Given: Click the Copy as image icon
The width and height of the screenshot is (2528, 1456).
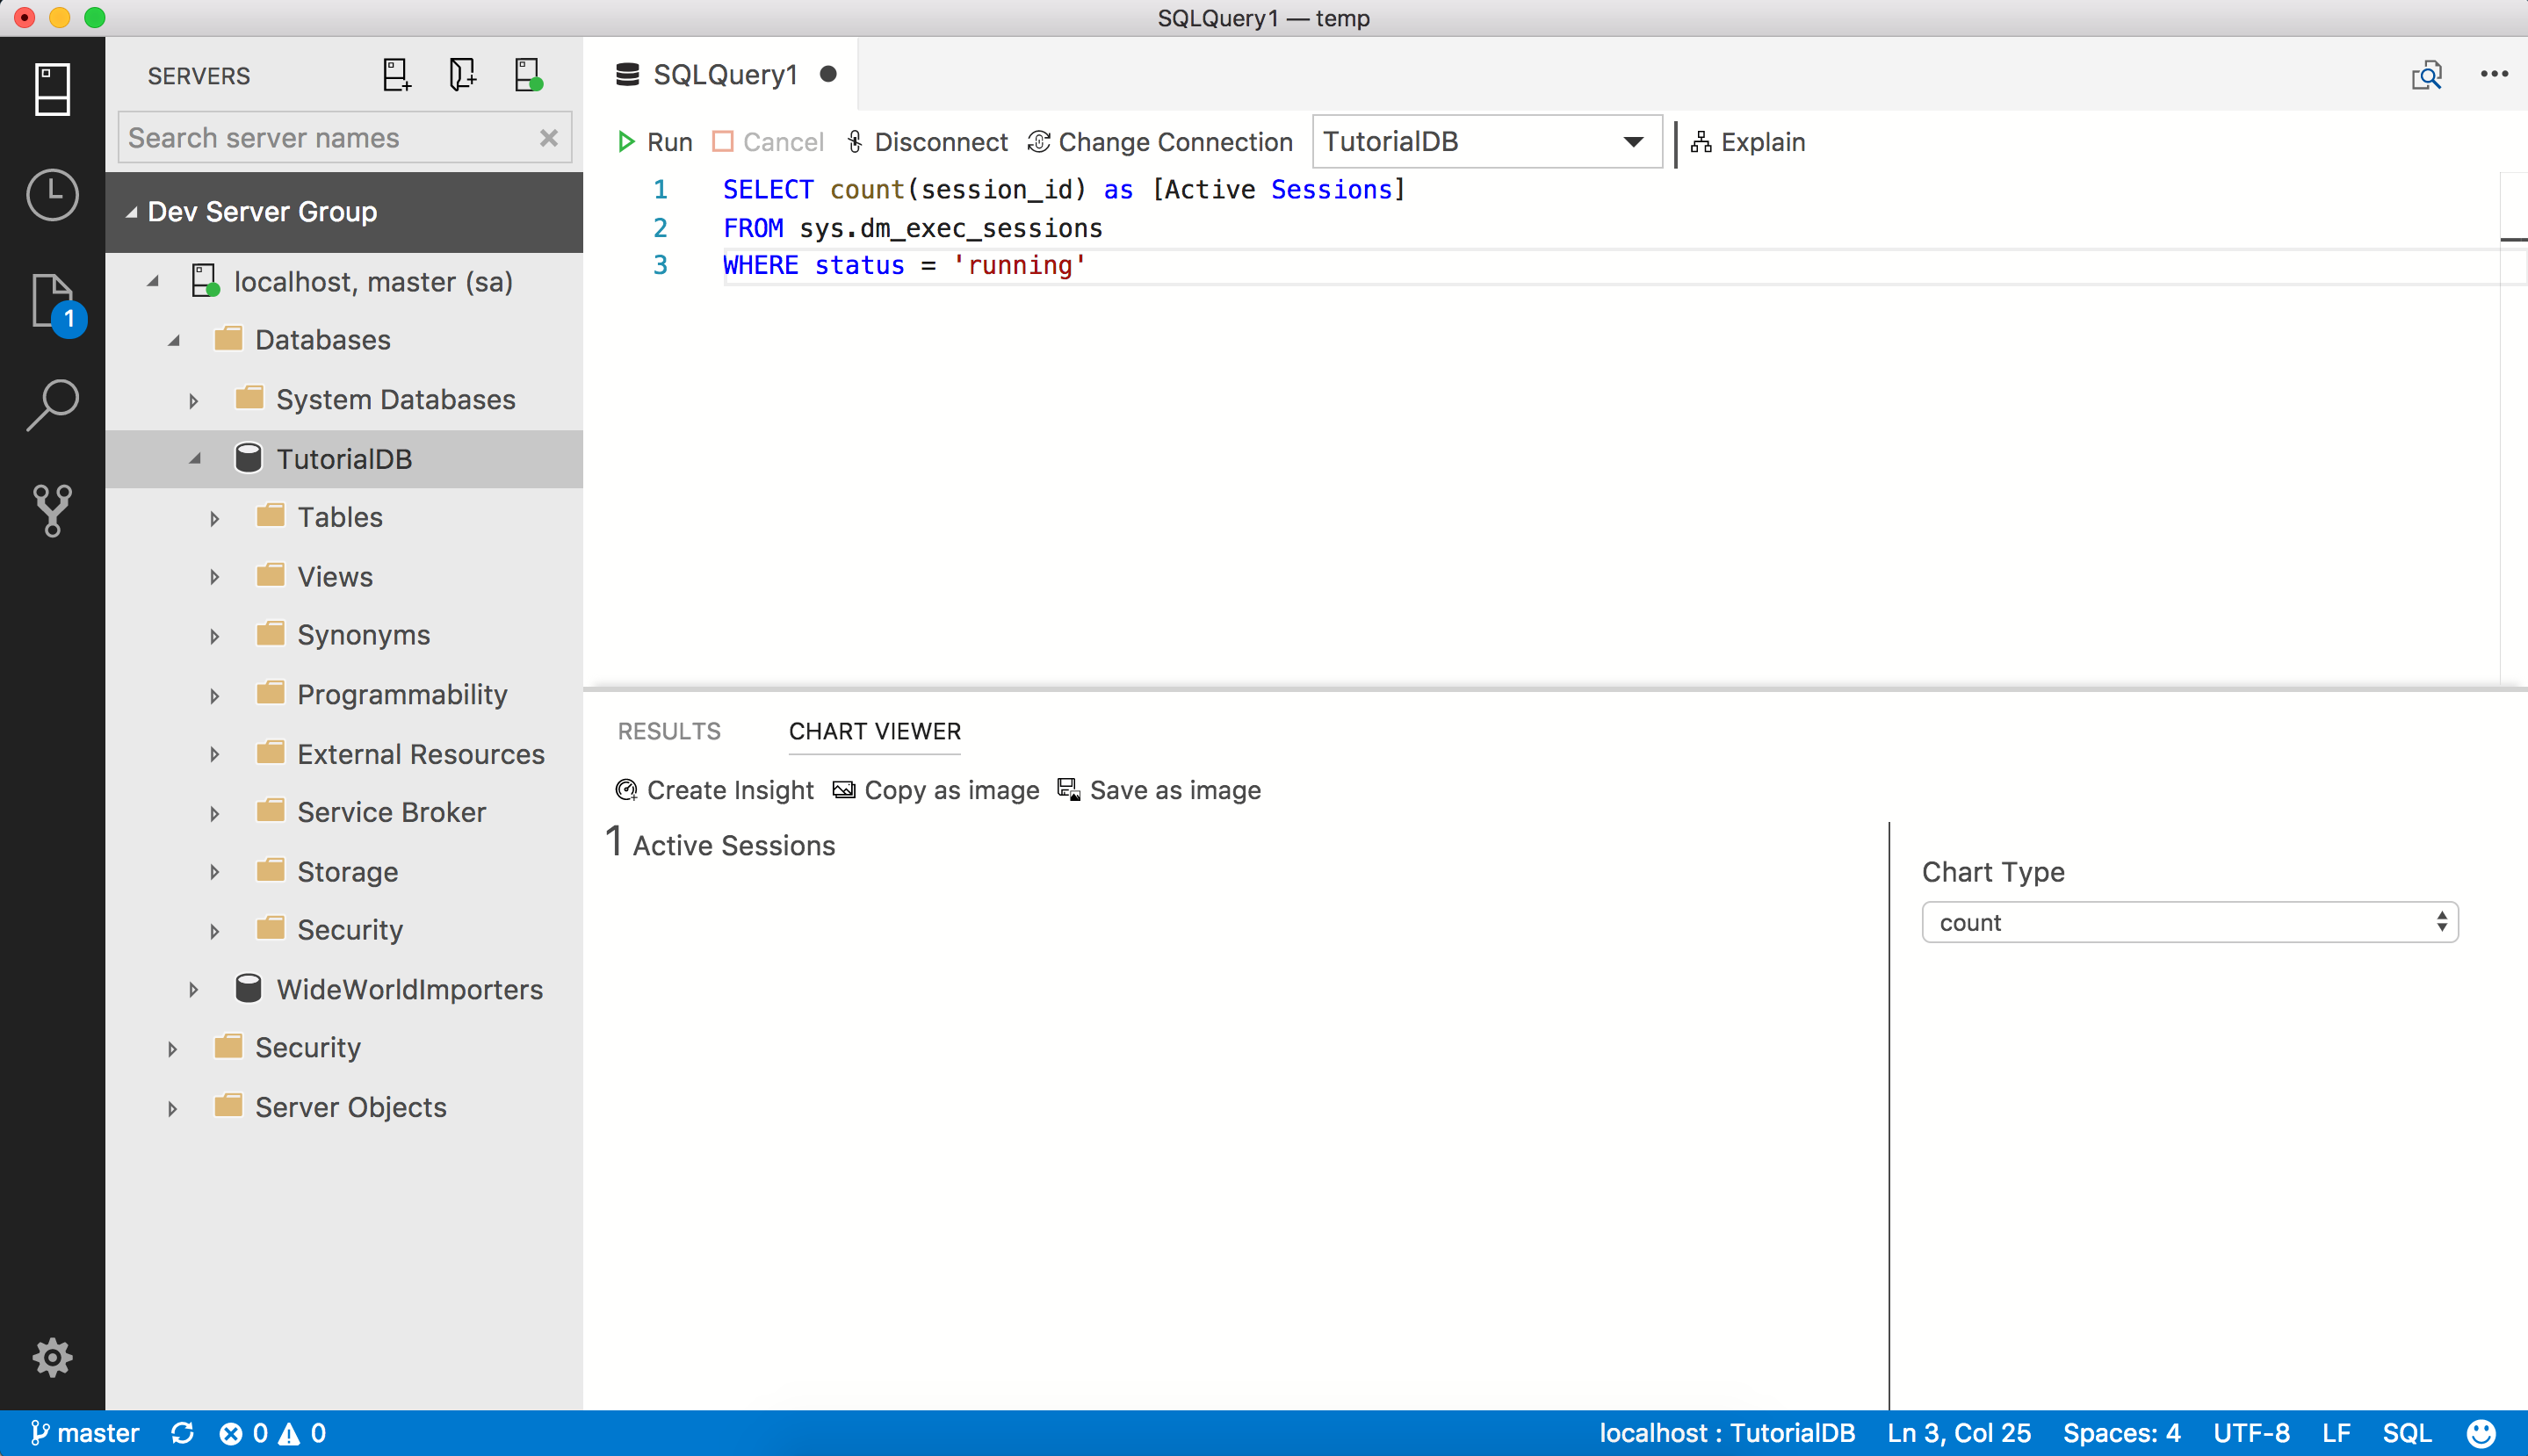Looking at the screenshot, I should (842, 789).
